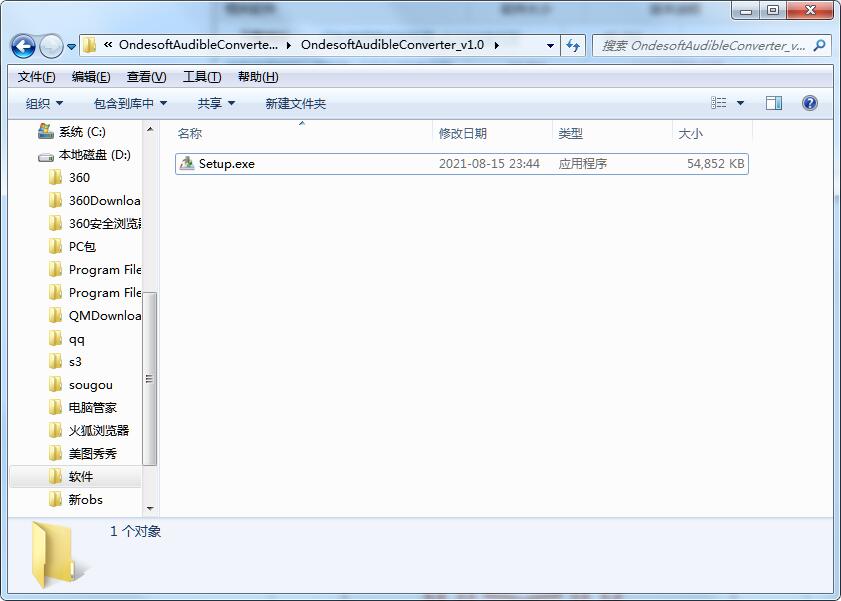The image size is (841, 601).
Task: Click the date 2021-08-15 23:44
Action: coord(489,164)
